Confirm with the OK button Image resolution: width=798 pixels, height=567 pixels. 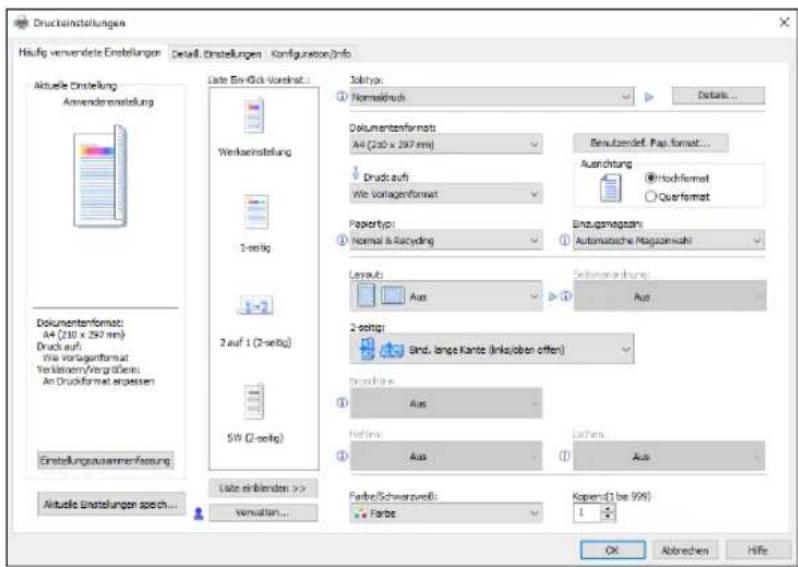(x=613, y=550)
